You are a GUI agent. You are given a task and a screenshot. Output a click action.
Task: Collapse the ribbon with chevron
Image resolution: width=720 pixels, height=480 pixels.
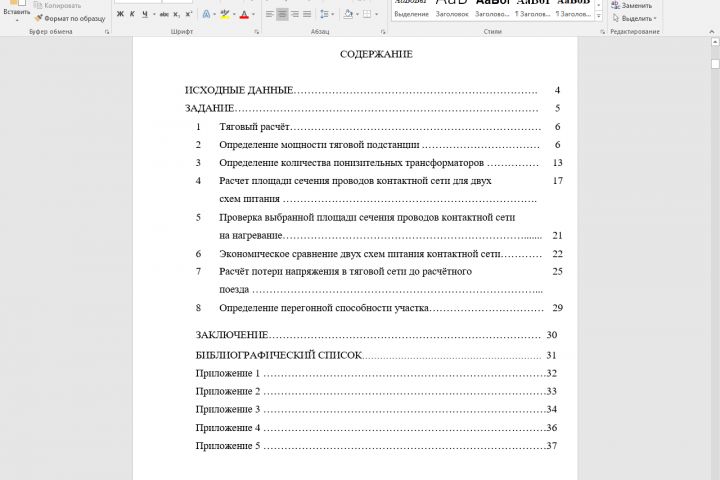712,32
